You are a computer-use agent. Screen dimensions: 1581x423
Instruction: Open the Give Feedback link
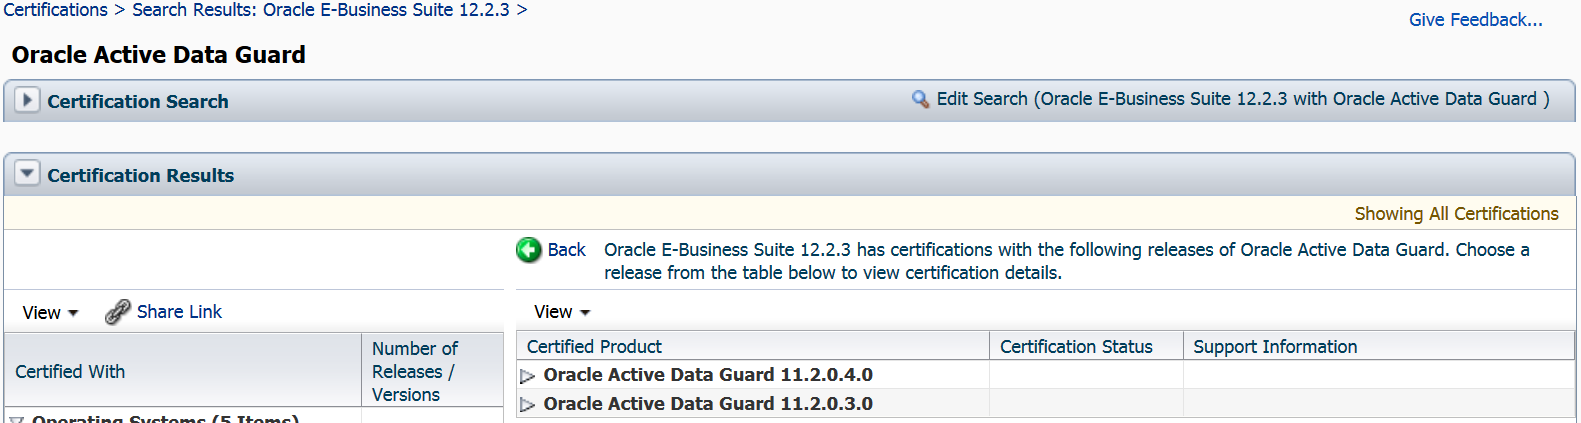(1475, 20)
